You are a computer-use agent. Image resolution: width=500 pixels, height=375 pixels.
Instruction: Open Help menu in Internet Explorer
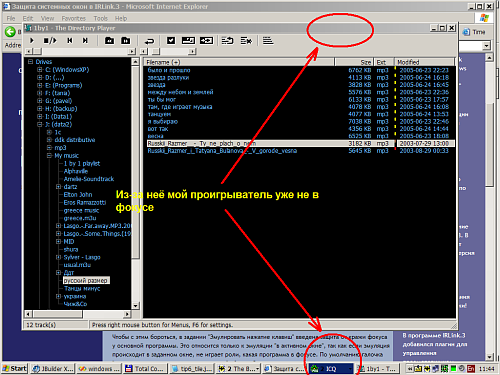121,18
